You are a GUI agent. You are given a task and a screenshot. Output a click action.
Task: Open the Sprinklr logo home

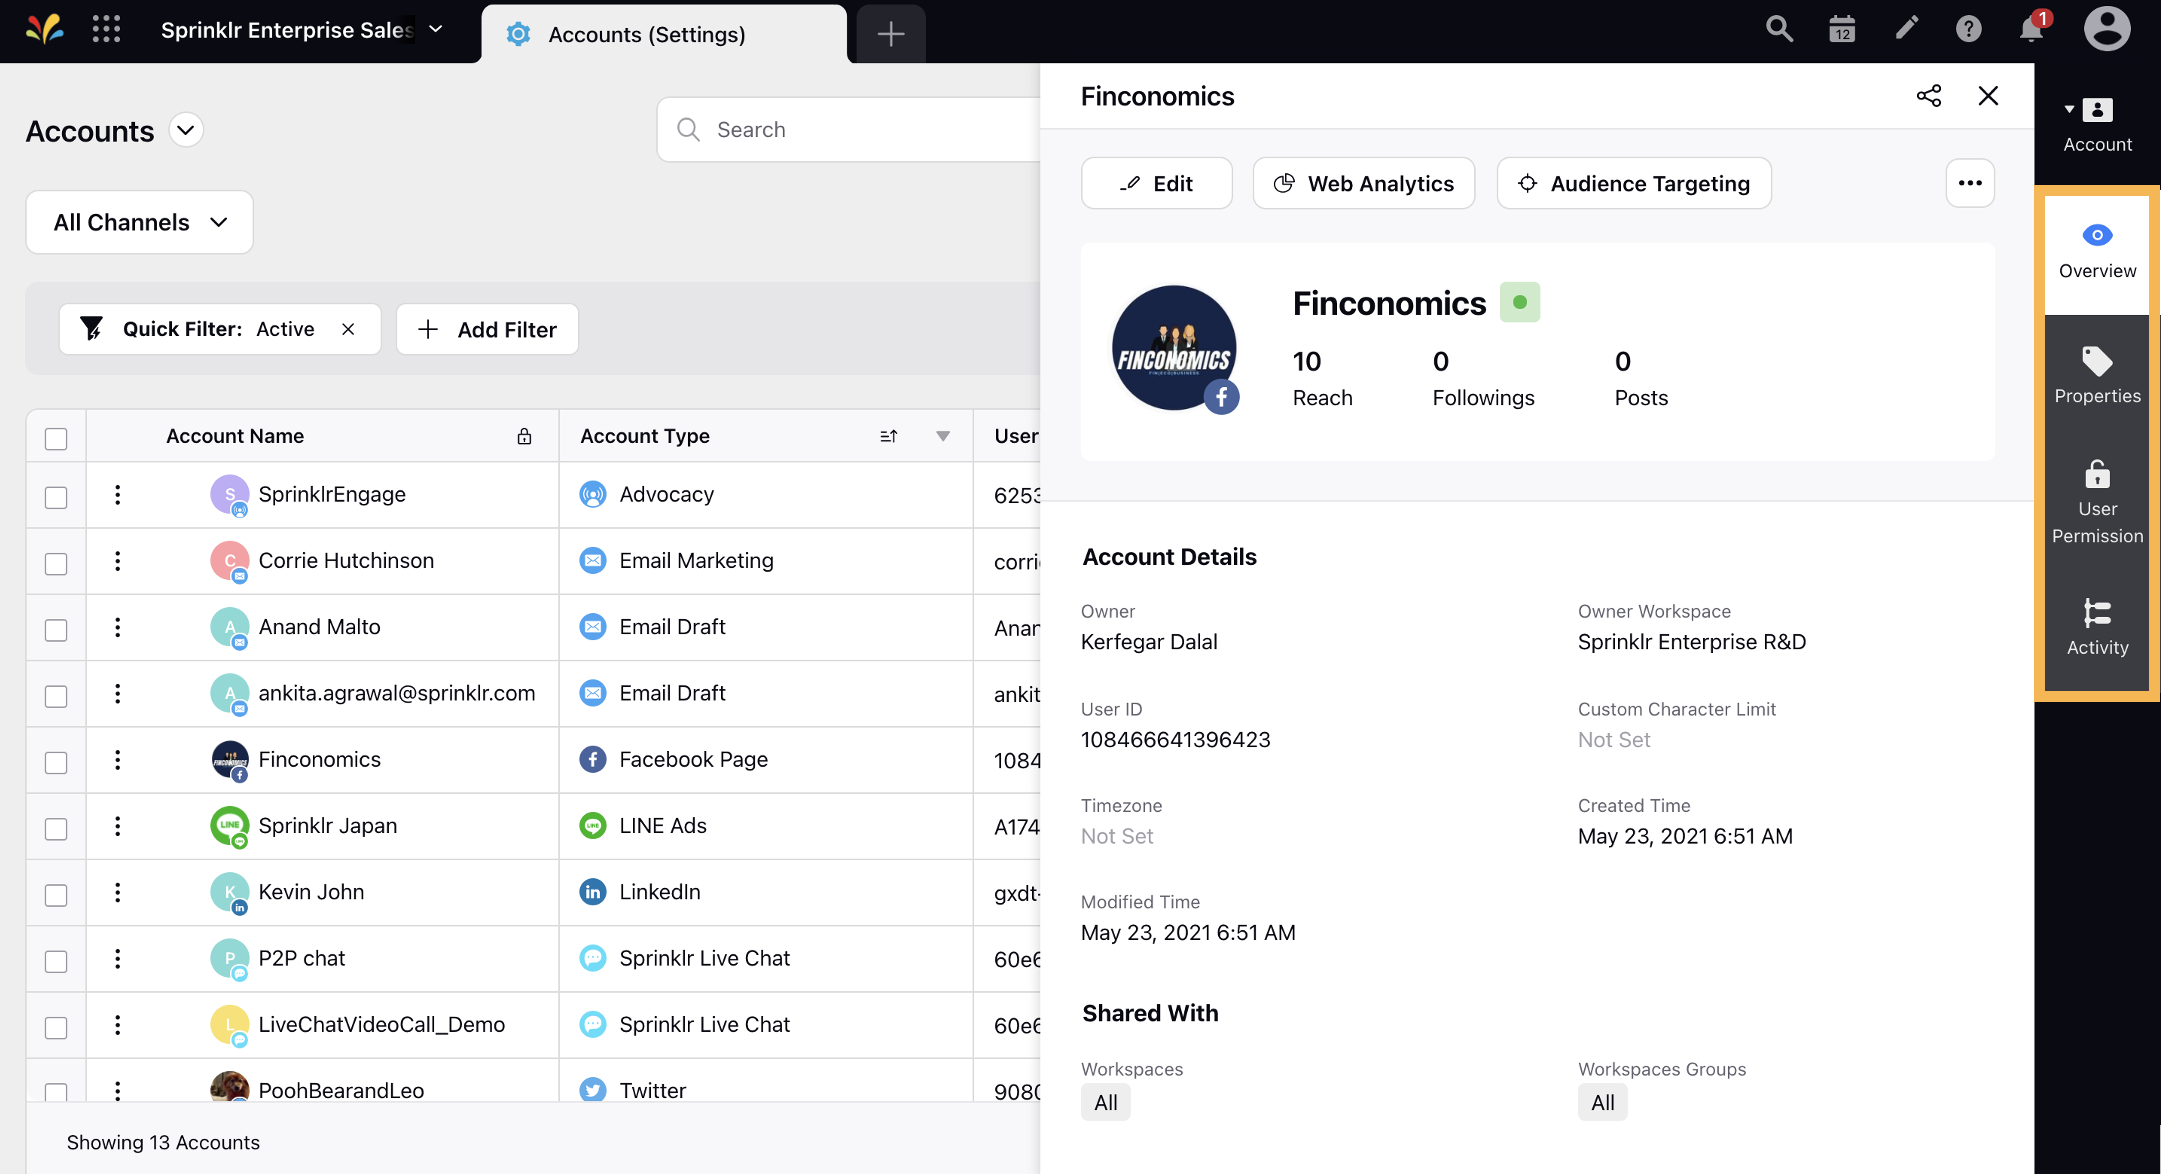pos(44,29)
